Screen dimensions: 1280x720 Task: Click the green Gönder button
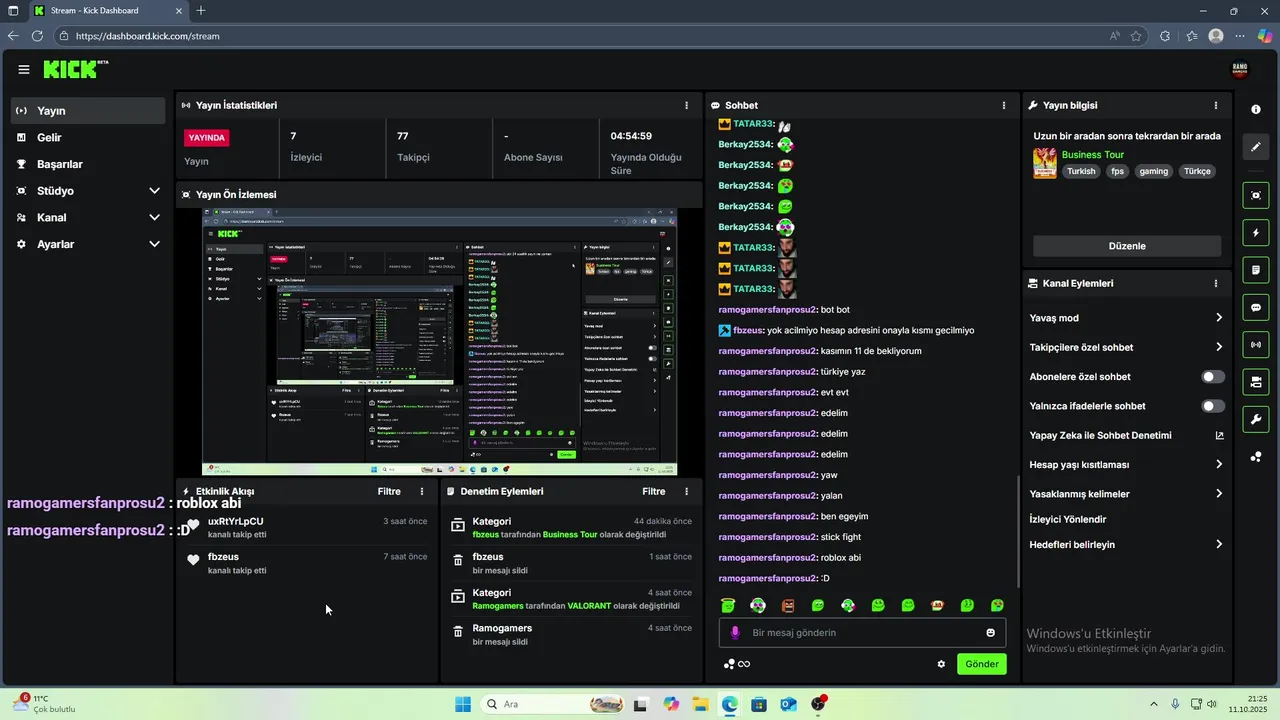coord(982,664)
